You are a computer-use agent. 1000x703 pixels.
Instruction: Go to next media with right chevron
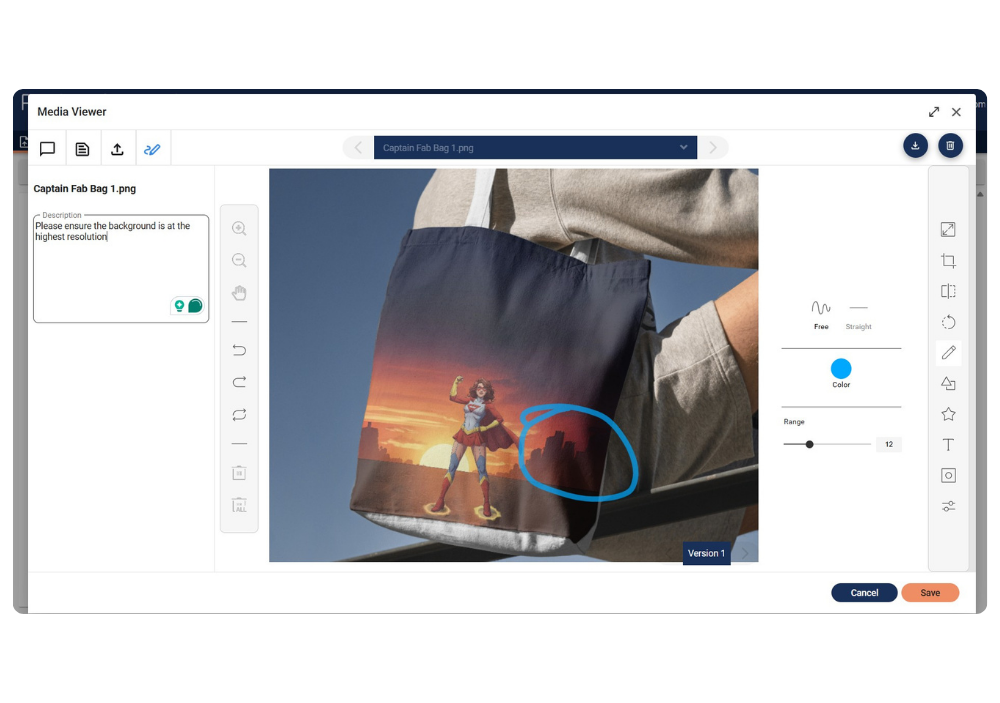coord(713,148)
